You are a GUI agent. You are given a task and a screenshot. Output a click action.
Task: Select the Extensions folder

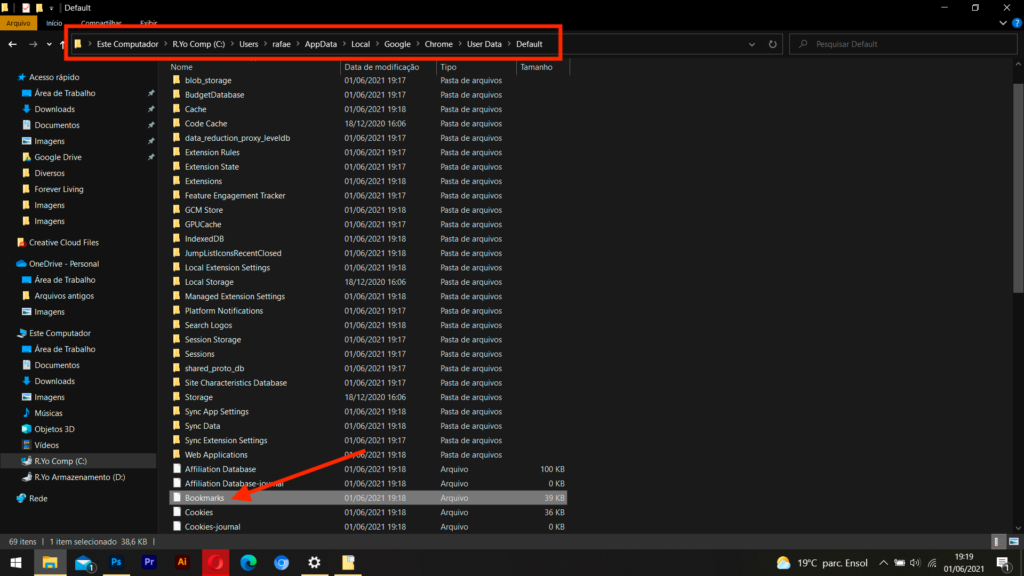[203, 181]
